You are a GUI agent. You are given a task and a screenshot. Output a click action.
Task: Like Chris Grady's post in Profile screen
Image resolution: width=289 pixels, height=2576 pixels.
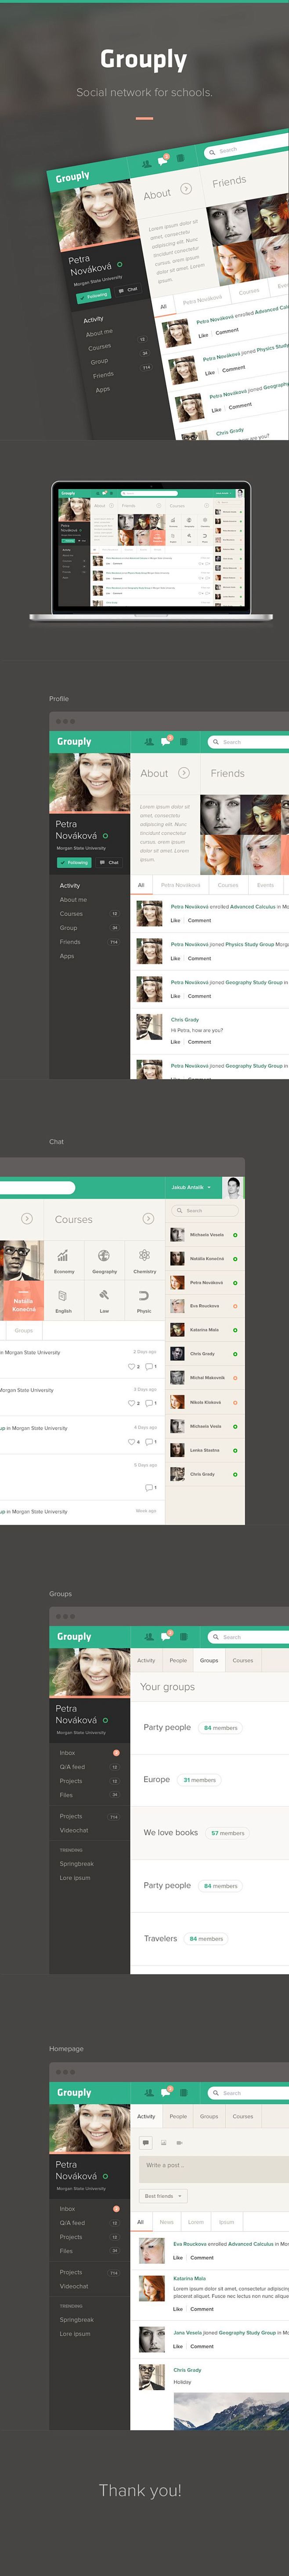175,1042
